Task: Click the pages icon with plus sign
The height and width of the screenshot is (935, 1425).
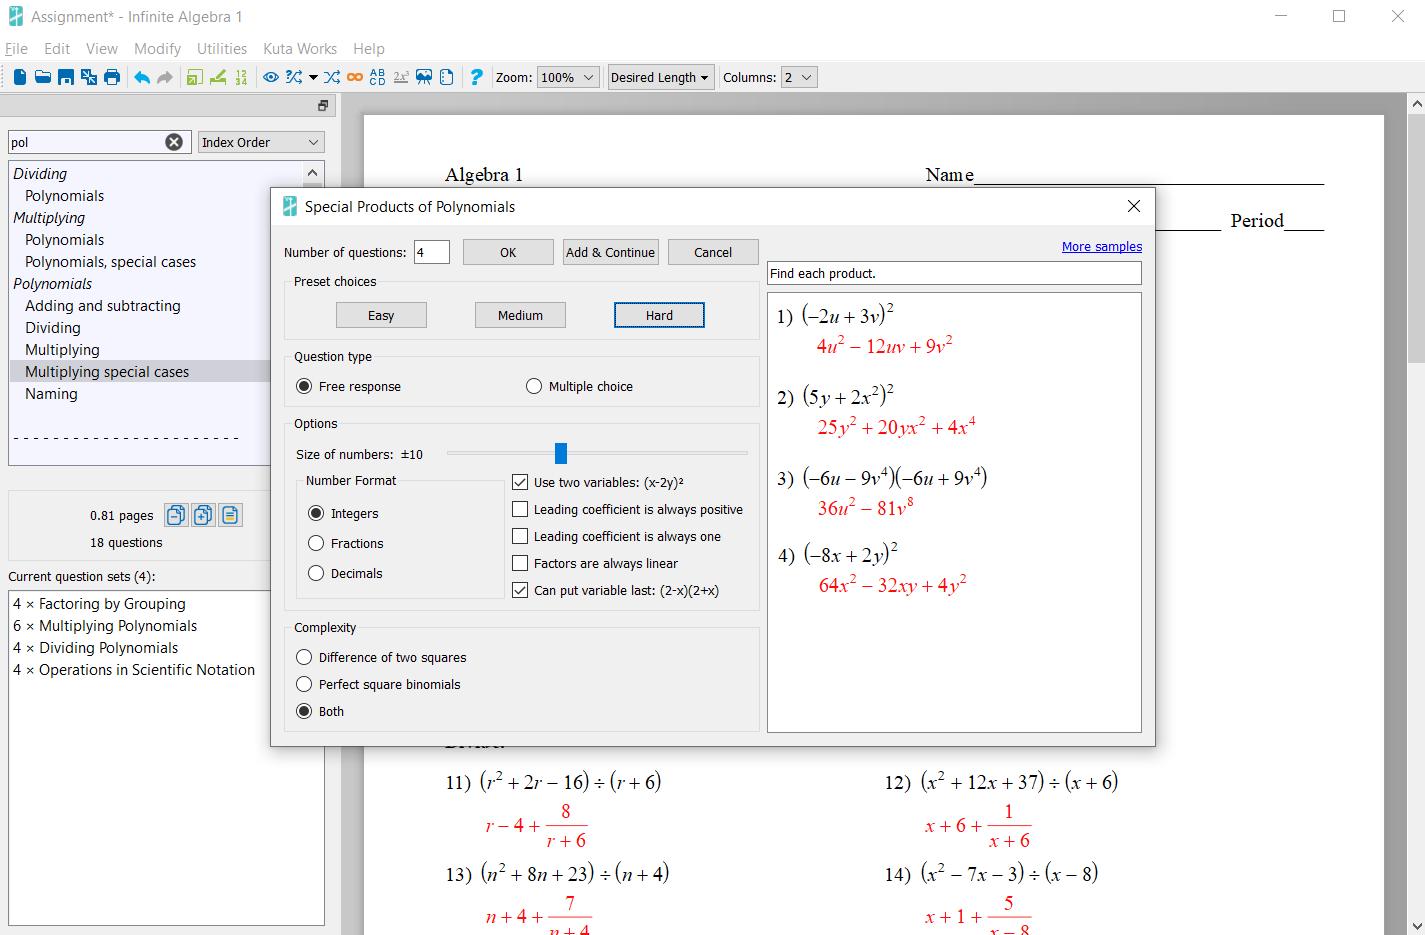Action: [x=203, y=515]
